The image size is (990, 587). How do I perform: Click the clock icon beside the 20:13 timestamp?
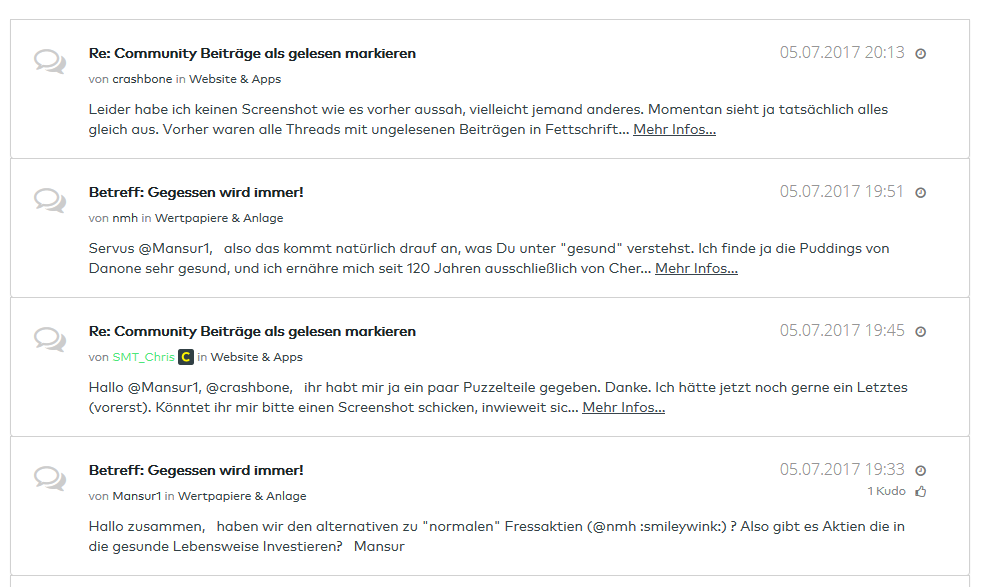920,53
